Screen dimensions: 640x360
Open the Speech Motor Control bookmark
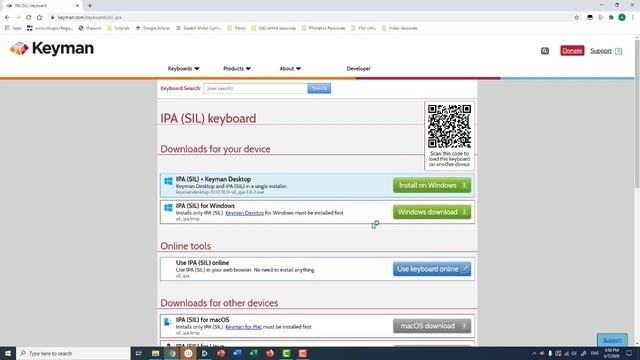click(198, 28)
